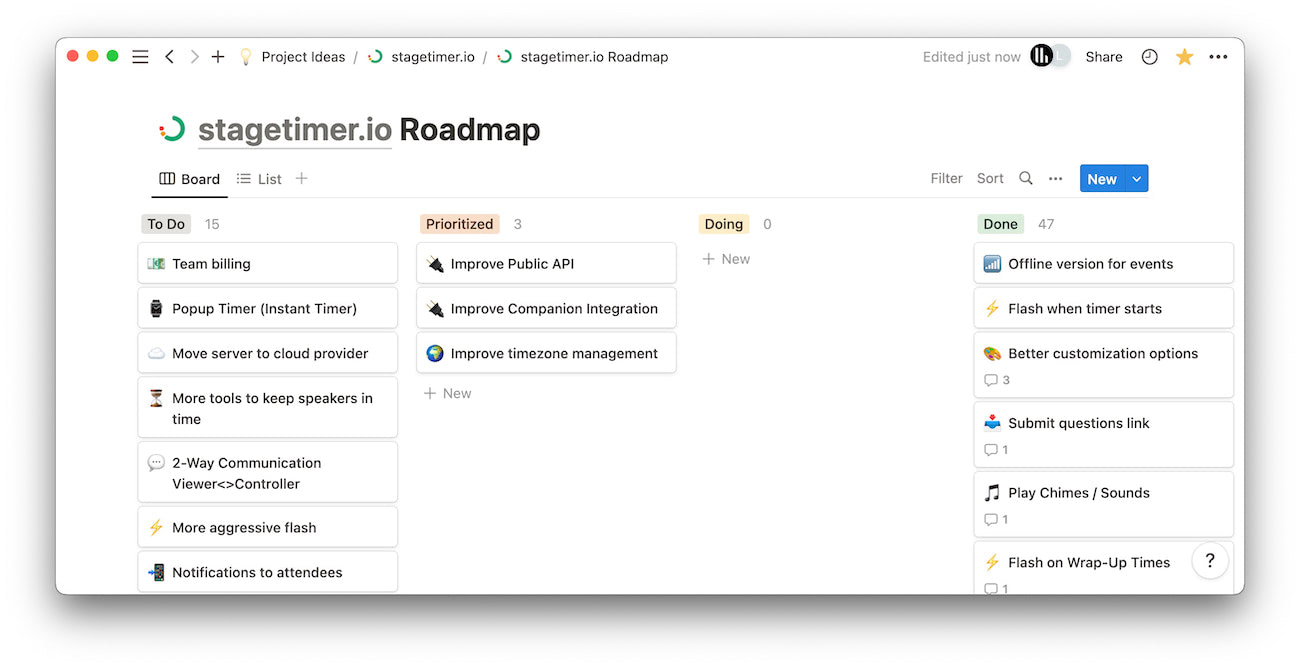
Task: Open the Filter menu
Action: click(945, 177)
